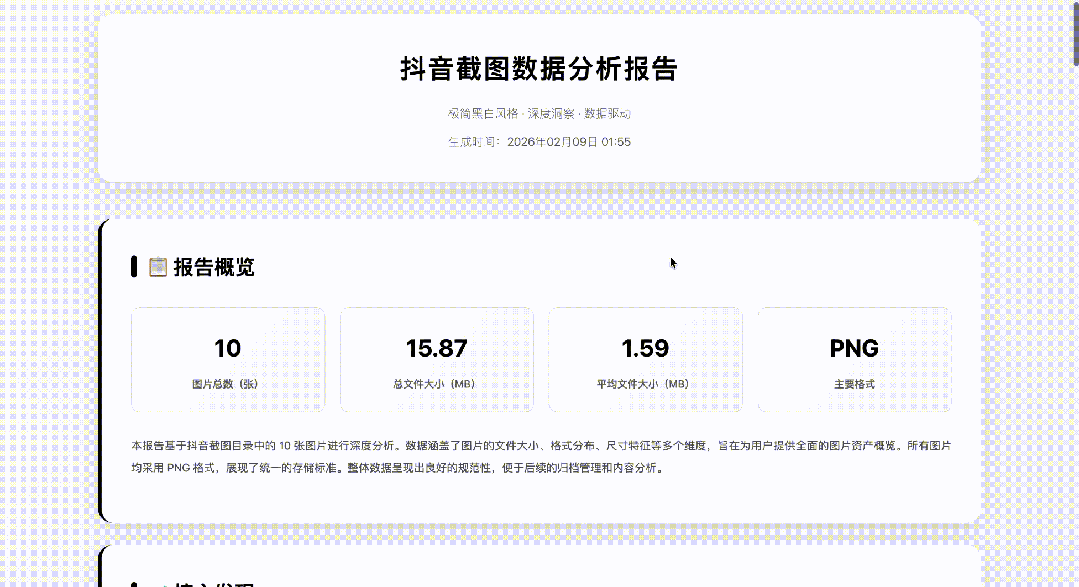Click the label 主要格式
1079x587 pixels.
click(855, 384)
